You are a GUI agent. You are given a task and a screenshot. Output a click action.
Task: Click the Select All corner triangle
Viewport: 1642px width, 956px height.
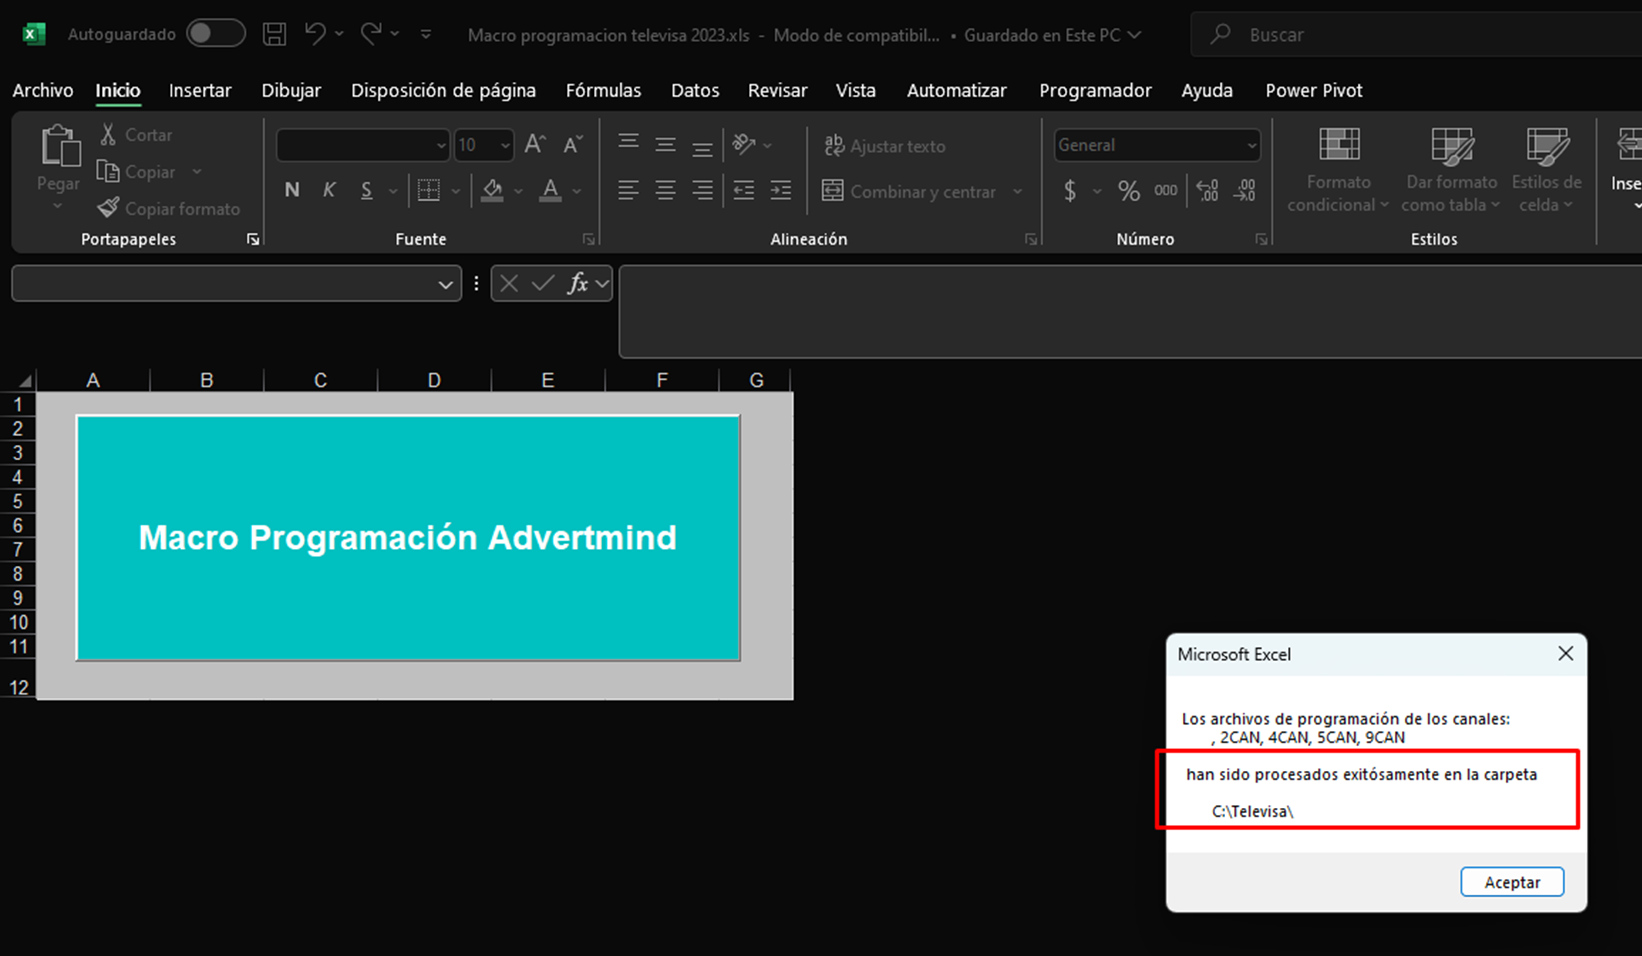coord(24,381)
